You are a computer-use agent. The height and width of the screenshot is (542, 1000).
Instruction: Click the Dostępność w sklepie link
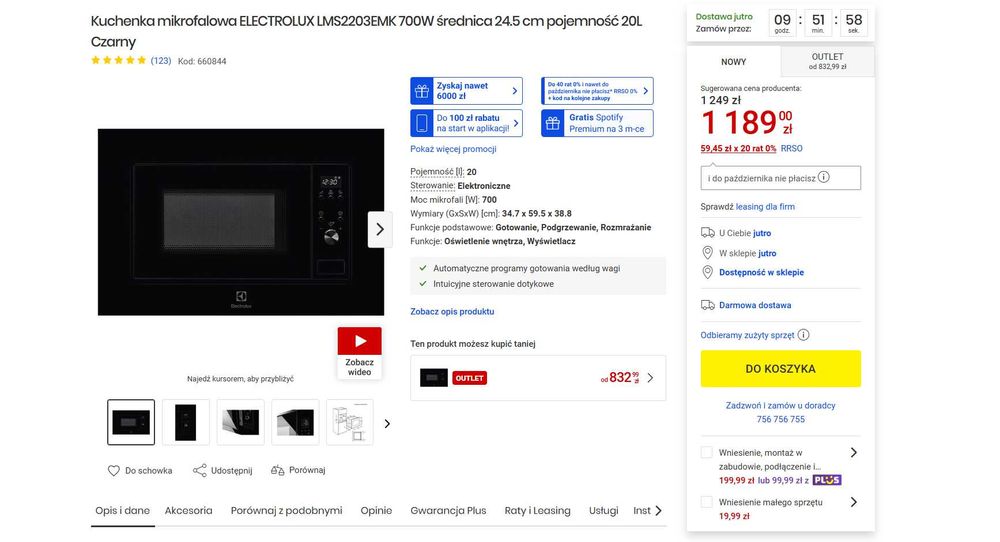point(761,272)
